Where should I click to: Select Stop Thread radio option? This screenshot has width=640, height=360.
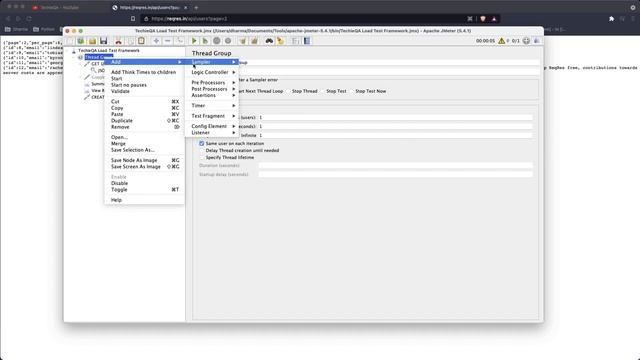(x=304, y=91)
